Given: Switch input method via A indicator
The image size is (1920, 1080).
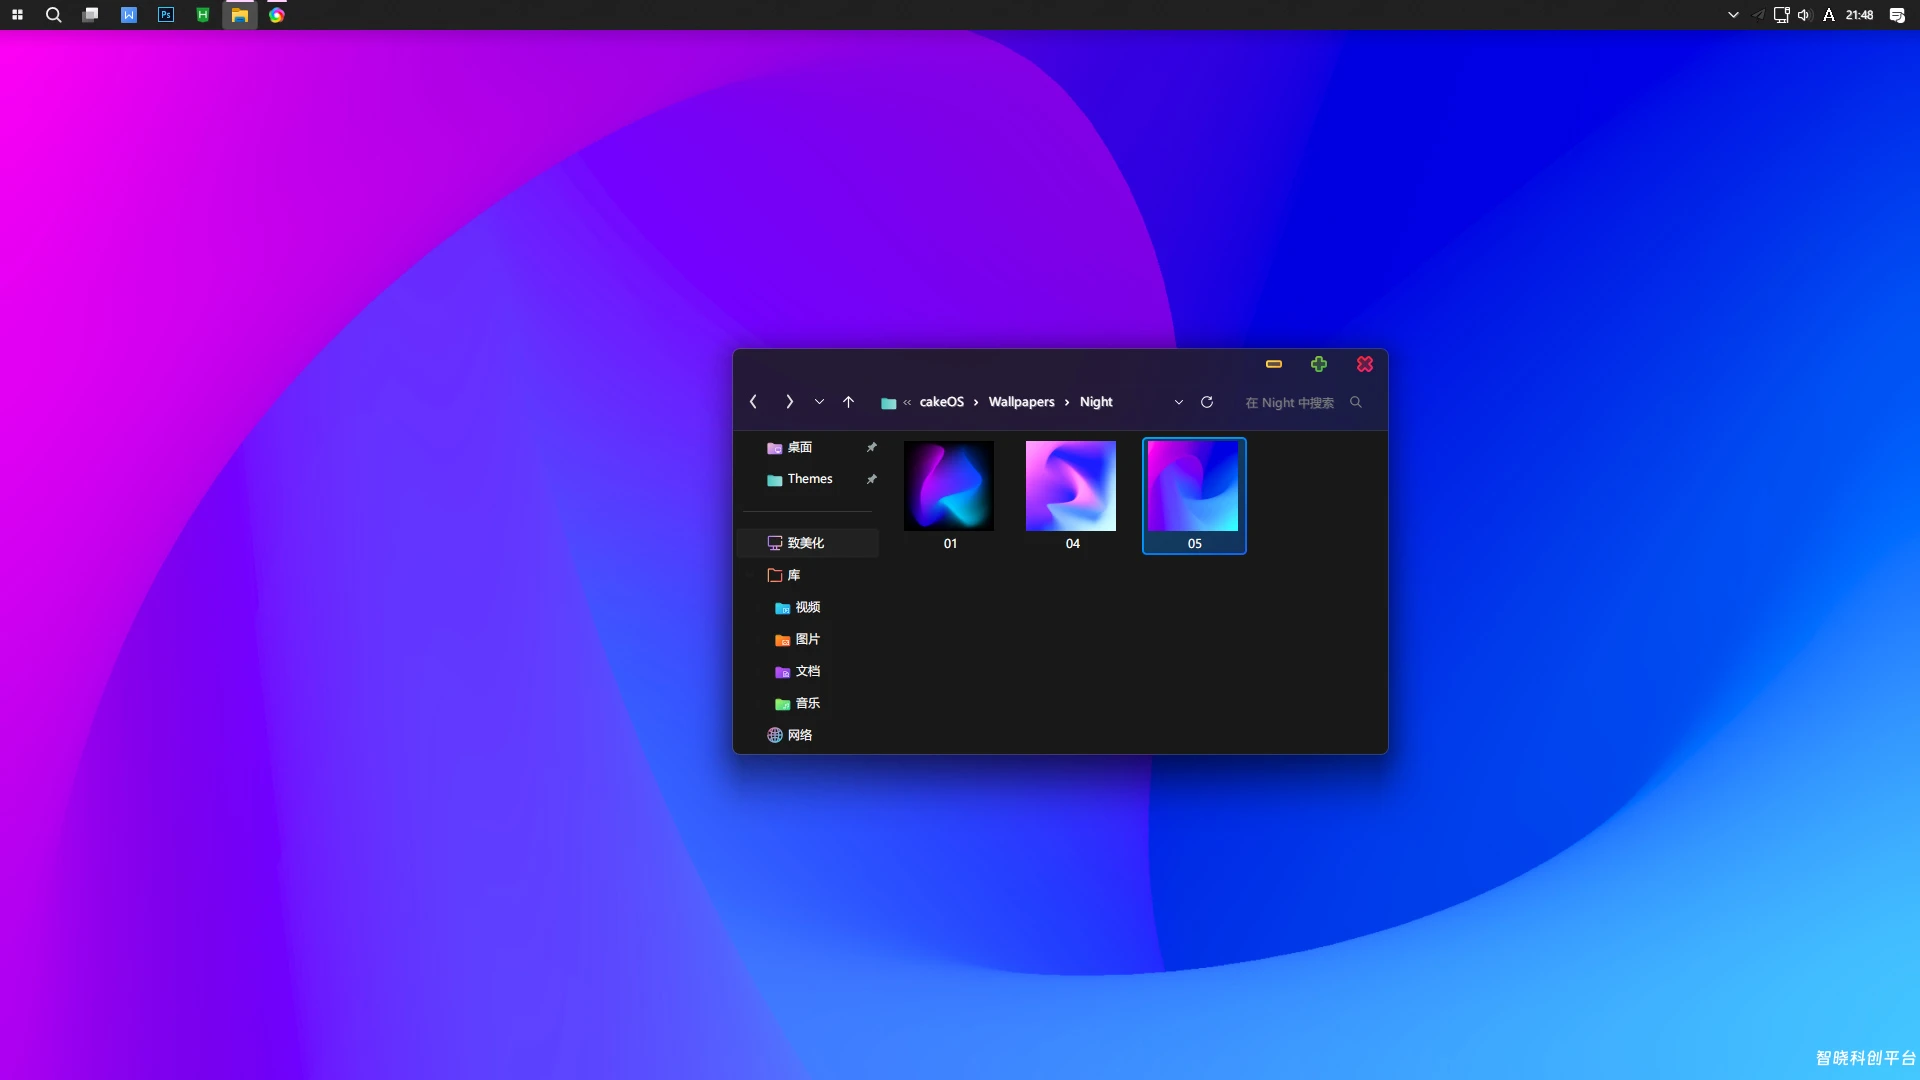Looking at the screenshot, I should (x=1829, y=15).
